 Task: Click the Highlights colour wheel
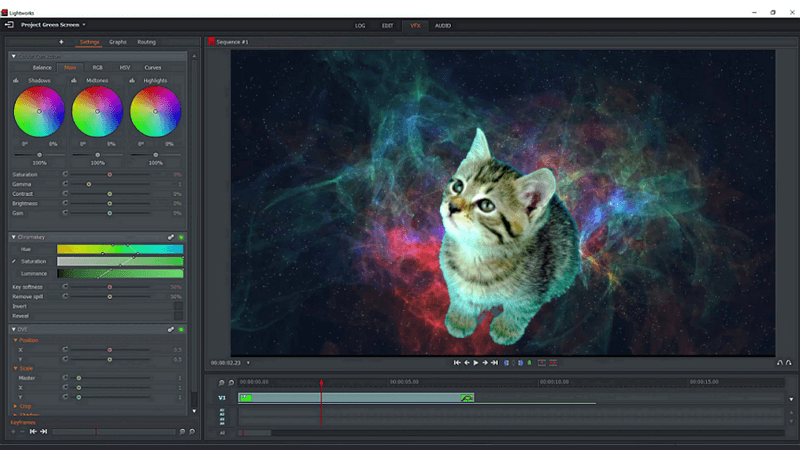click(156, 111)
